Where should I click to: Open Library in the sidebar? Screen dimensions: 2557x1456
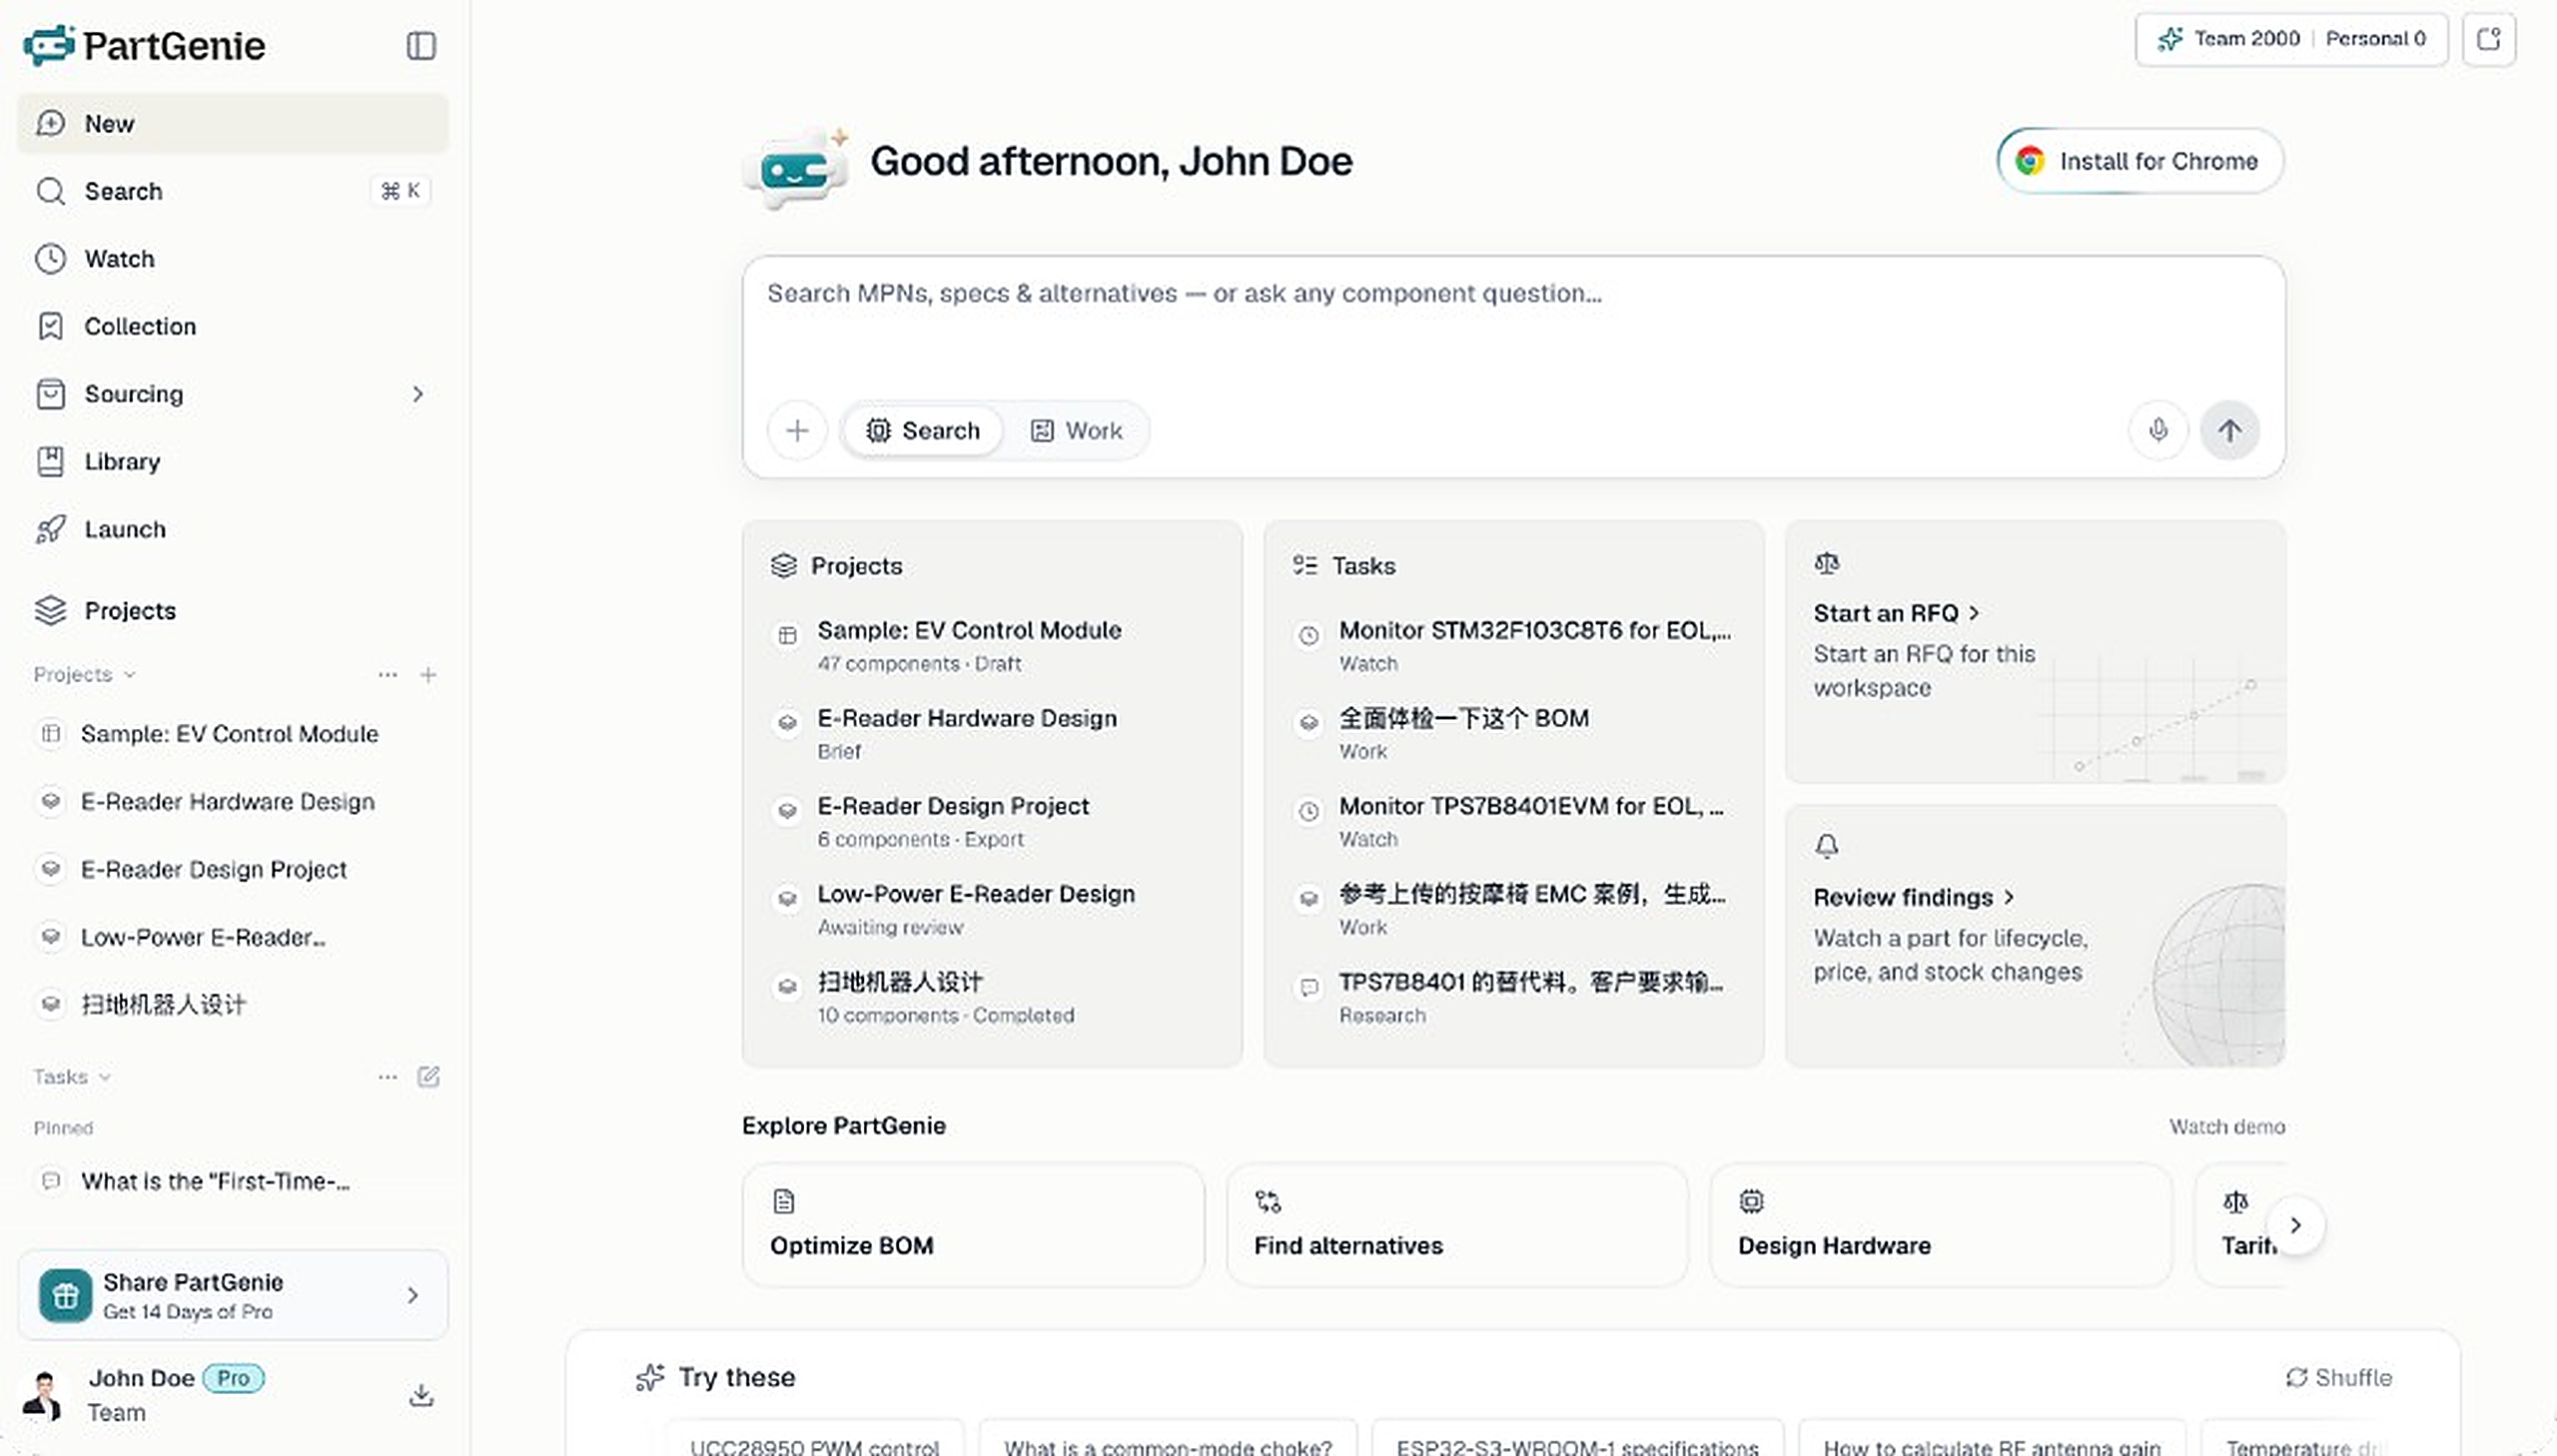pos(232,461)
